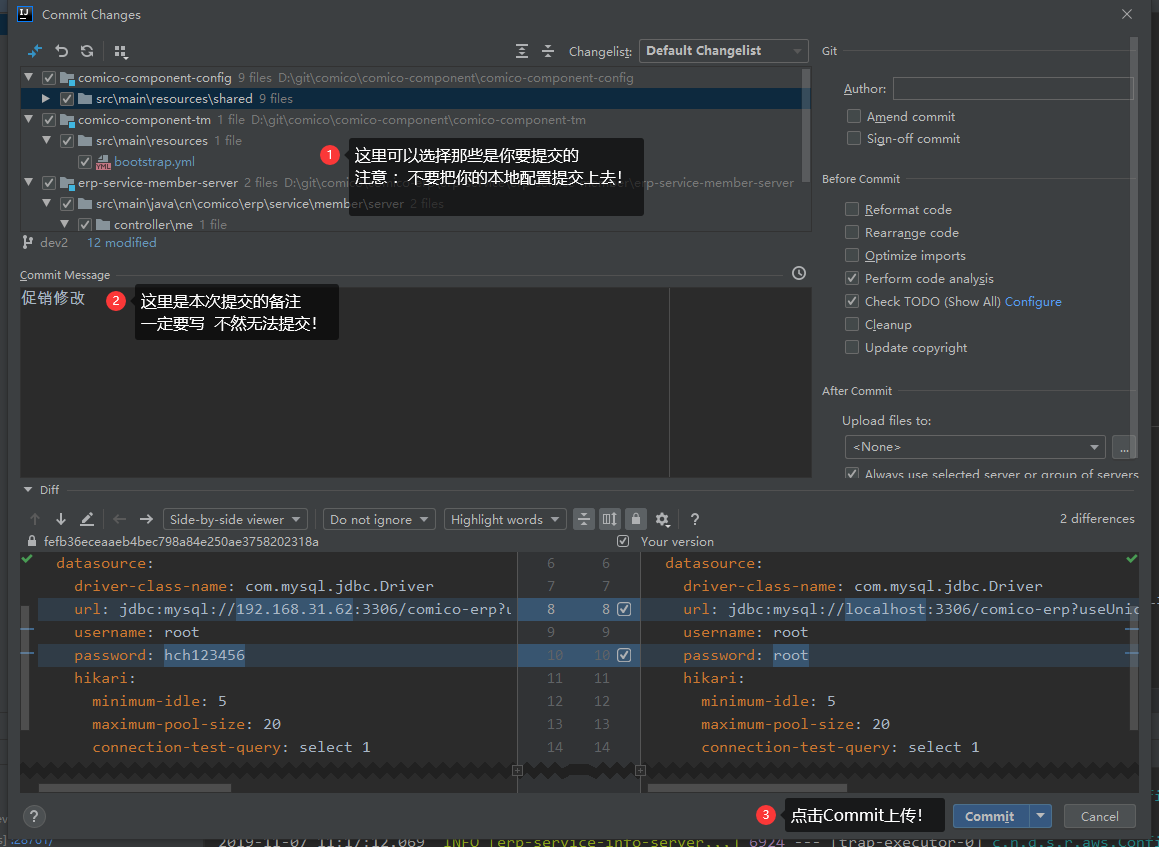Uncheck Check TODO option

tap(852, 301)
